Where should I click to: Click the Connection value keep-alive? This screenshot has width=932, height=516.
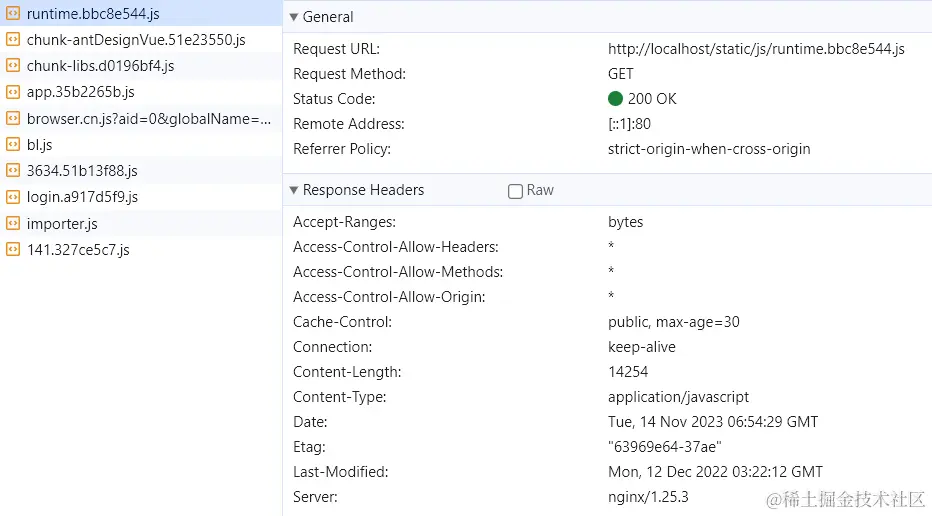(641, 347)
